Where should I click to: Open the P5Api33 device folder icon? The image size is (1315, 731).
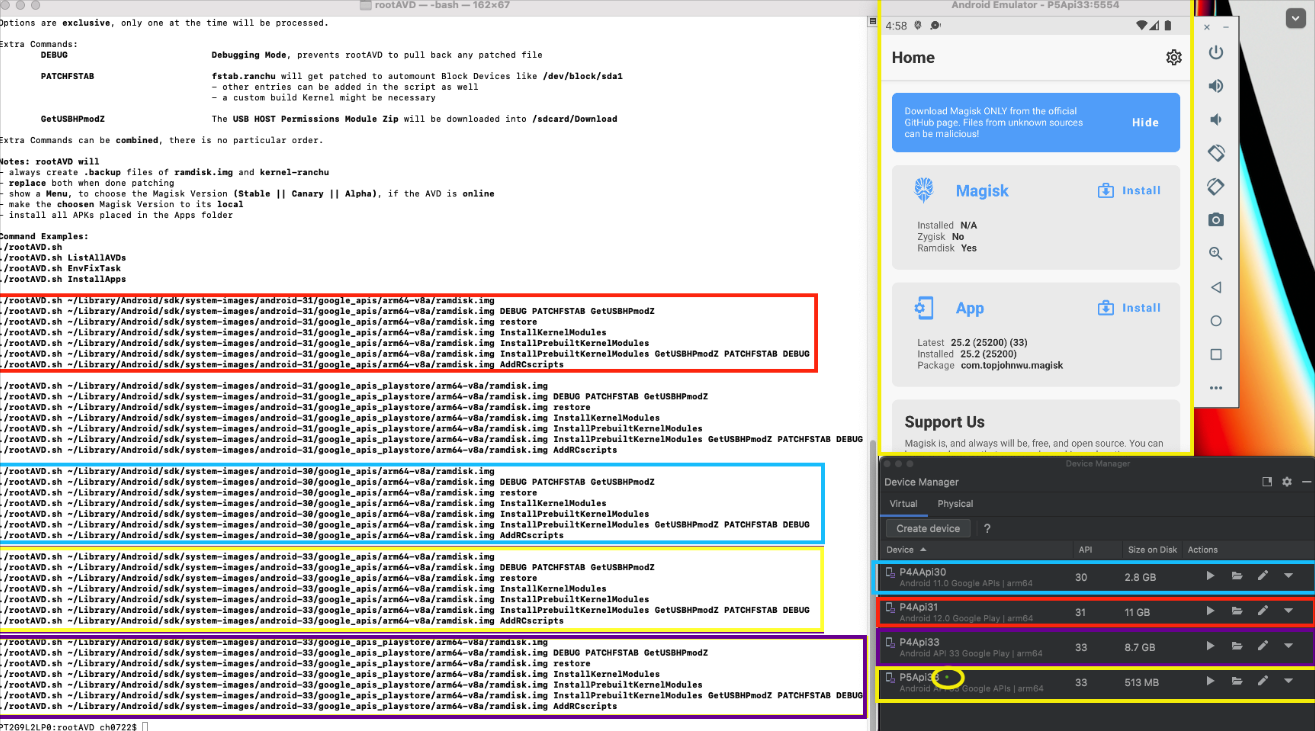pos(1237,681)
